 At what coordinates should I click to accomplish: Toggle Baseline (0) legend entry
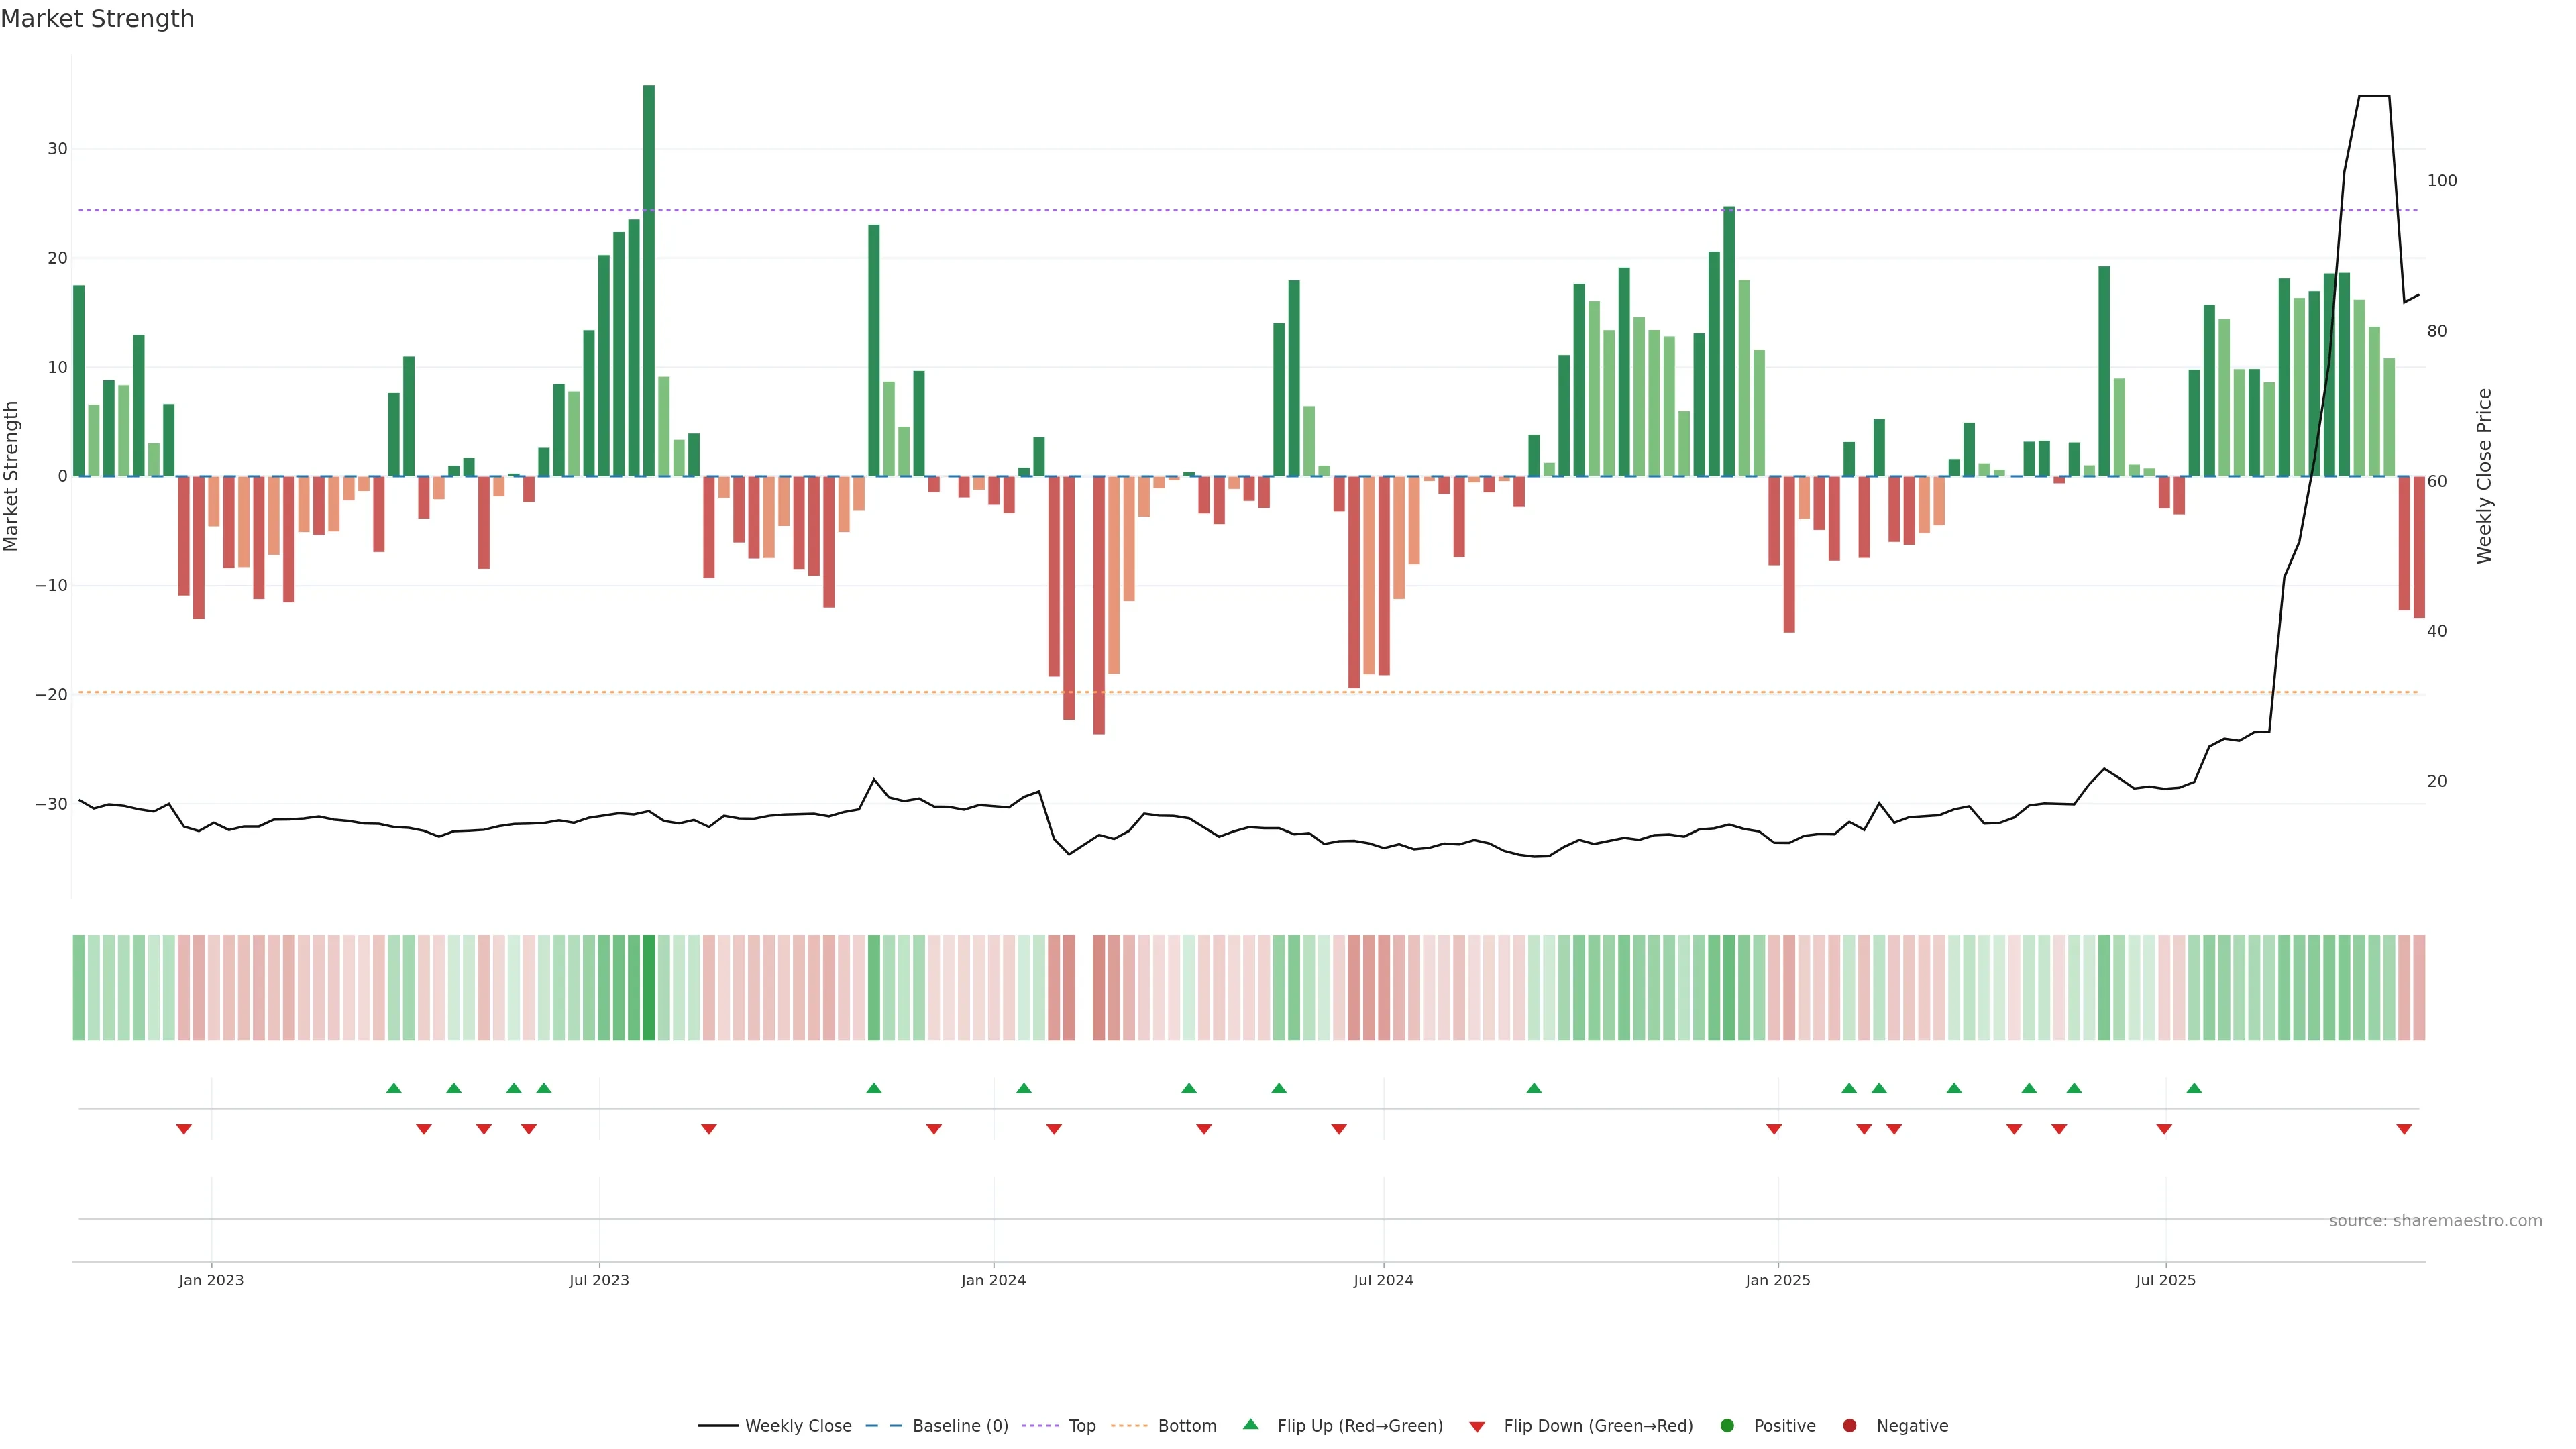pos(937,1426)
